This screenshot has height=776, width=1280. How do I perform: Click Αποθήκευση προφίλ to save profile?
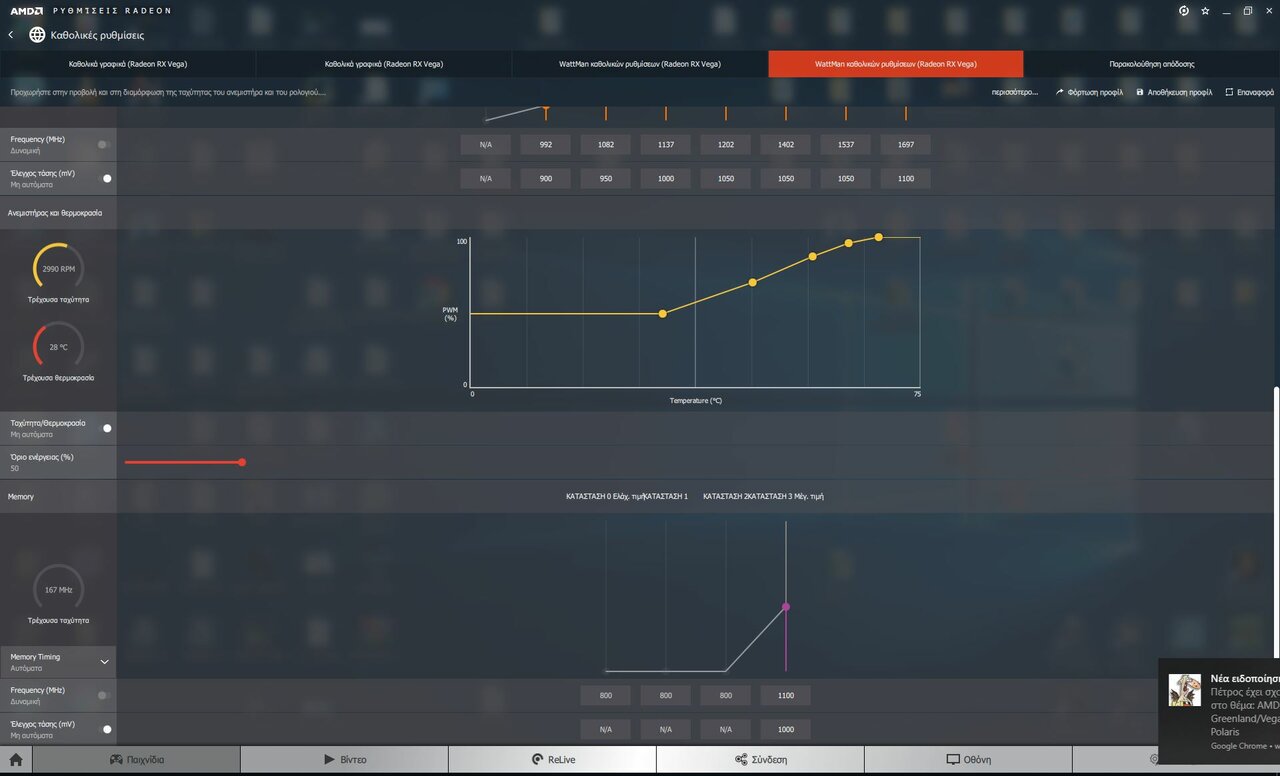tap(1174, 92)
